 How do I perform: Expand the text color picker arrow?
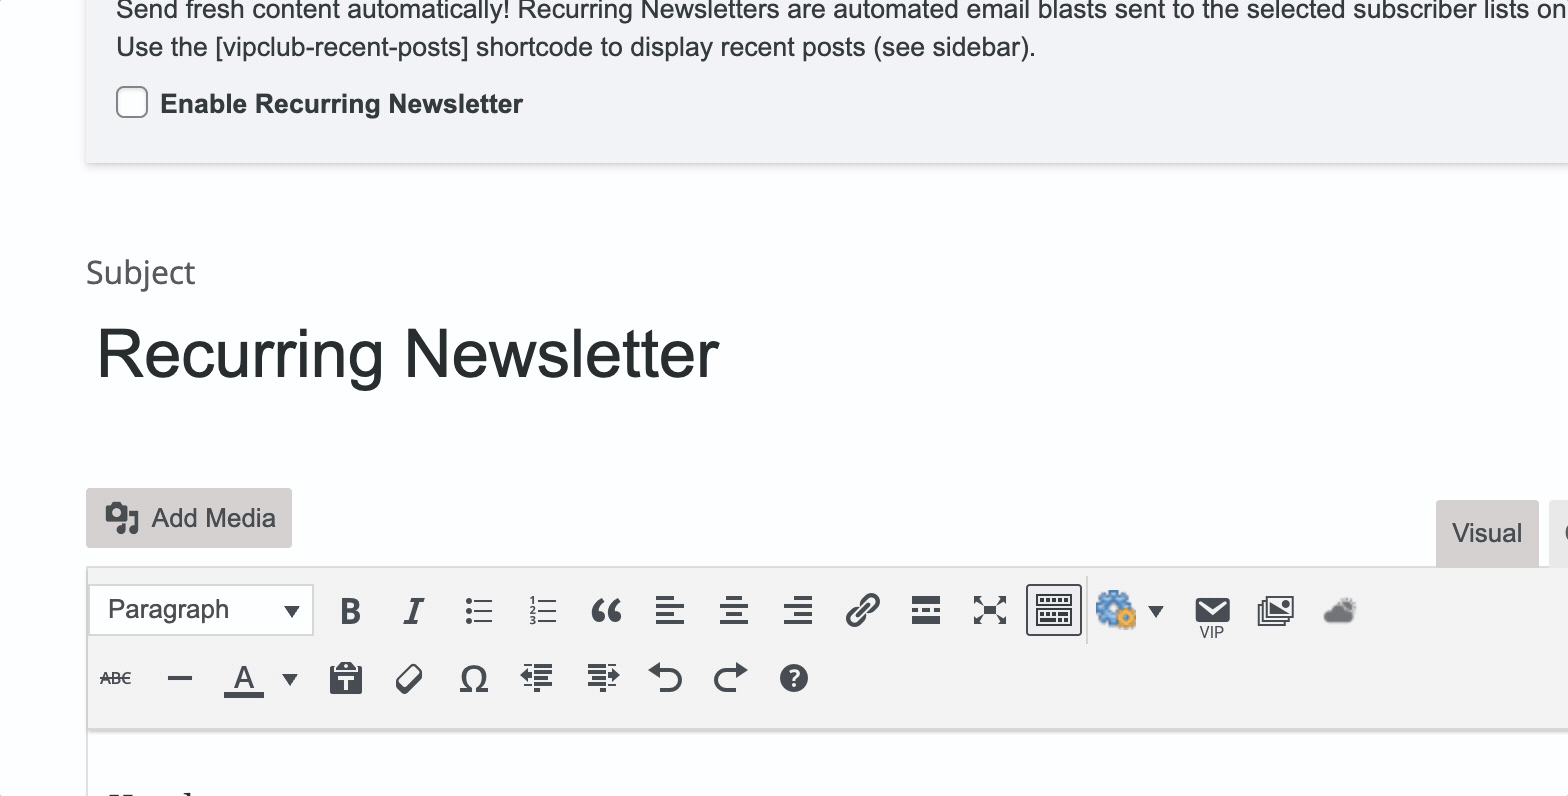click(290, 680)
